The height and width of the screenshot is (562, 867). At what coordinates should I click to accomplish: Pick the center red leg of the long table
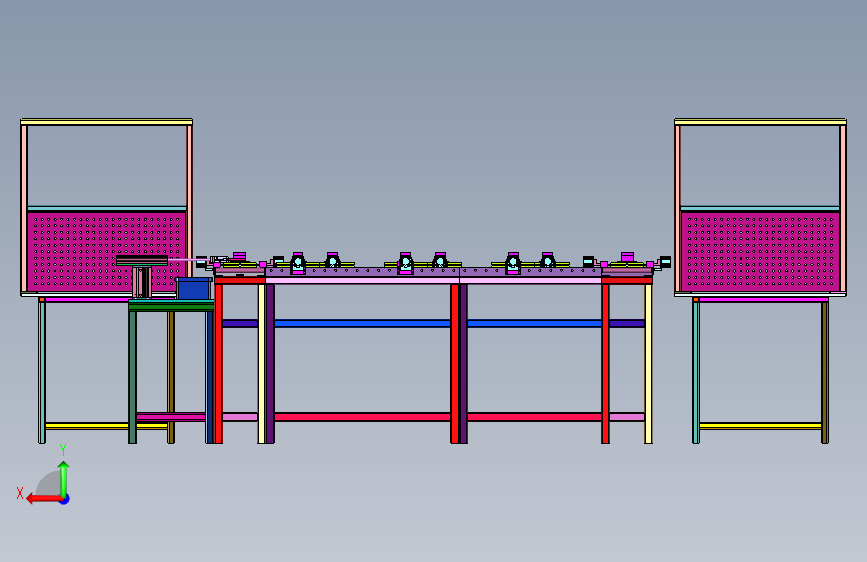455,363
